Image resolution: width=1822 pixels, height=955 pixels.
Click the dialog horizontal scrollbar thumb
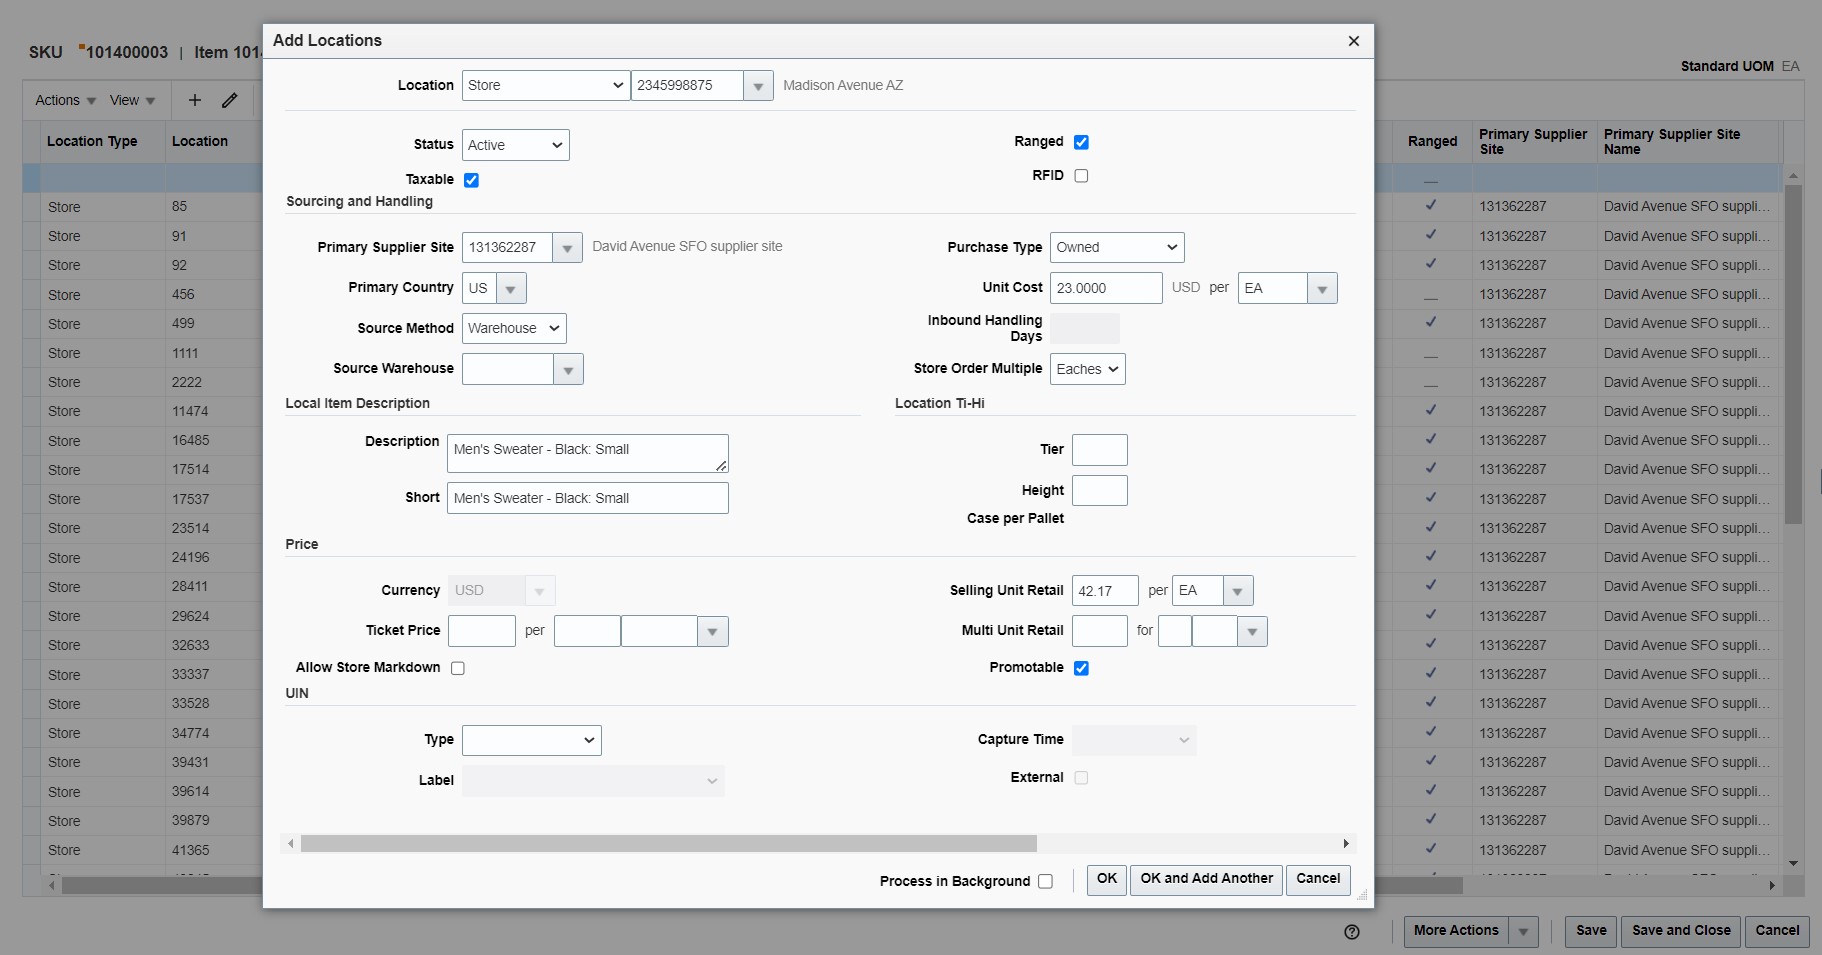669,844
